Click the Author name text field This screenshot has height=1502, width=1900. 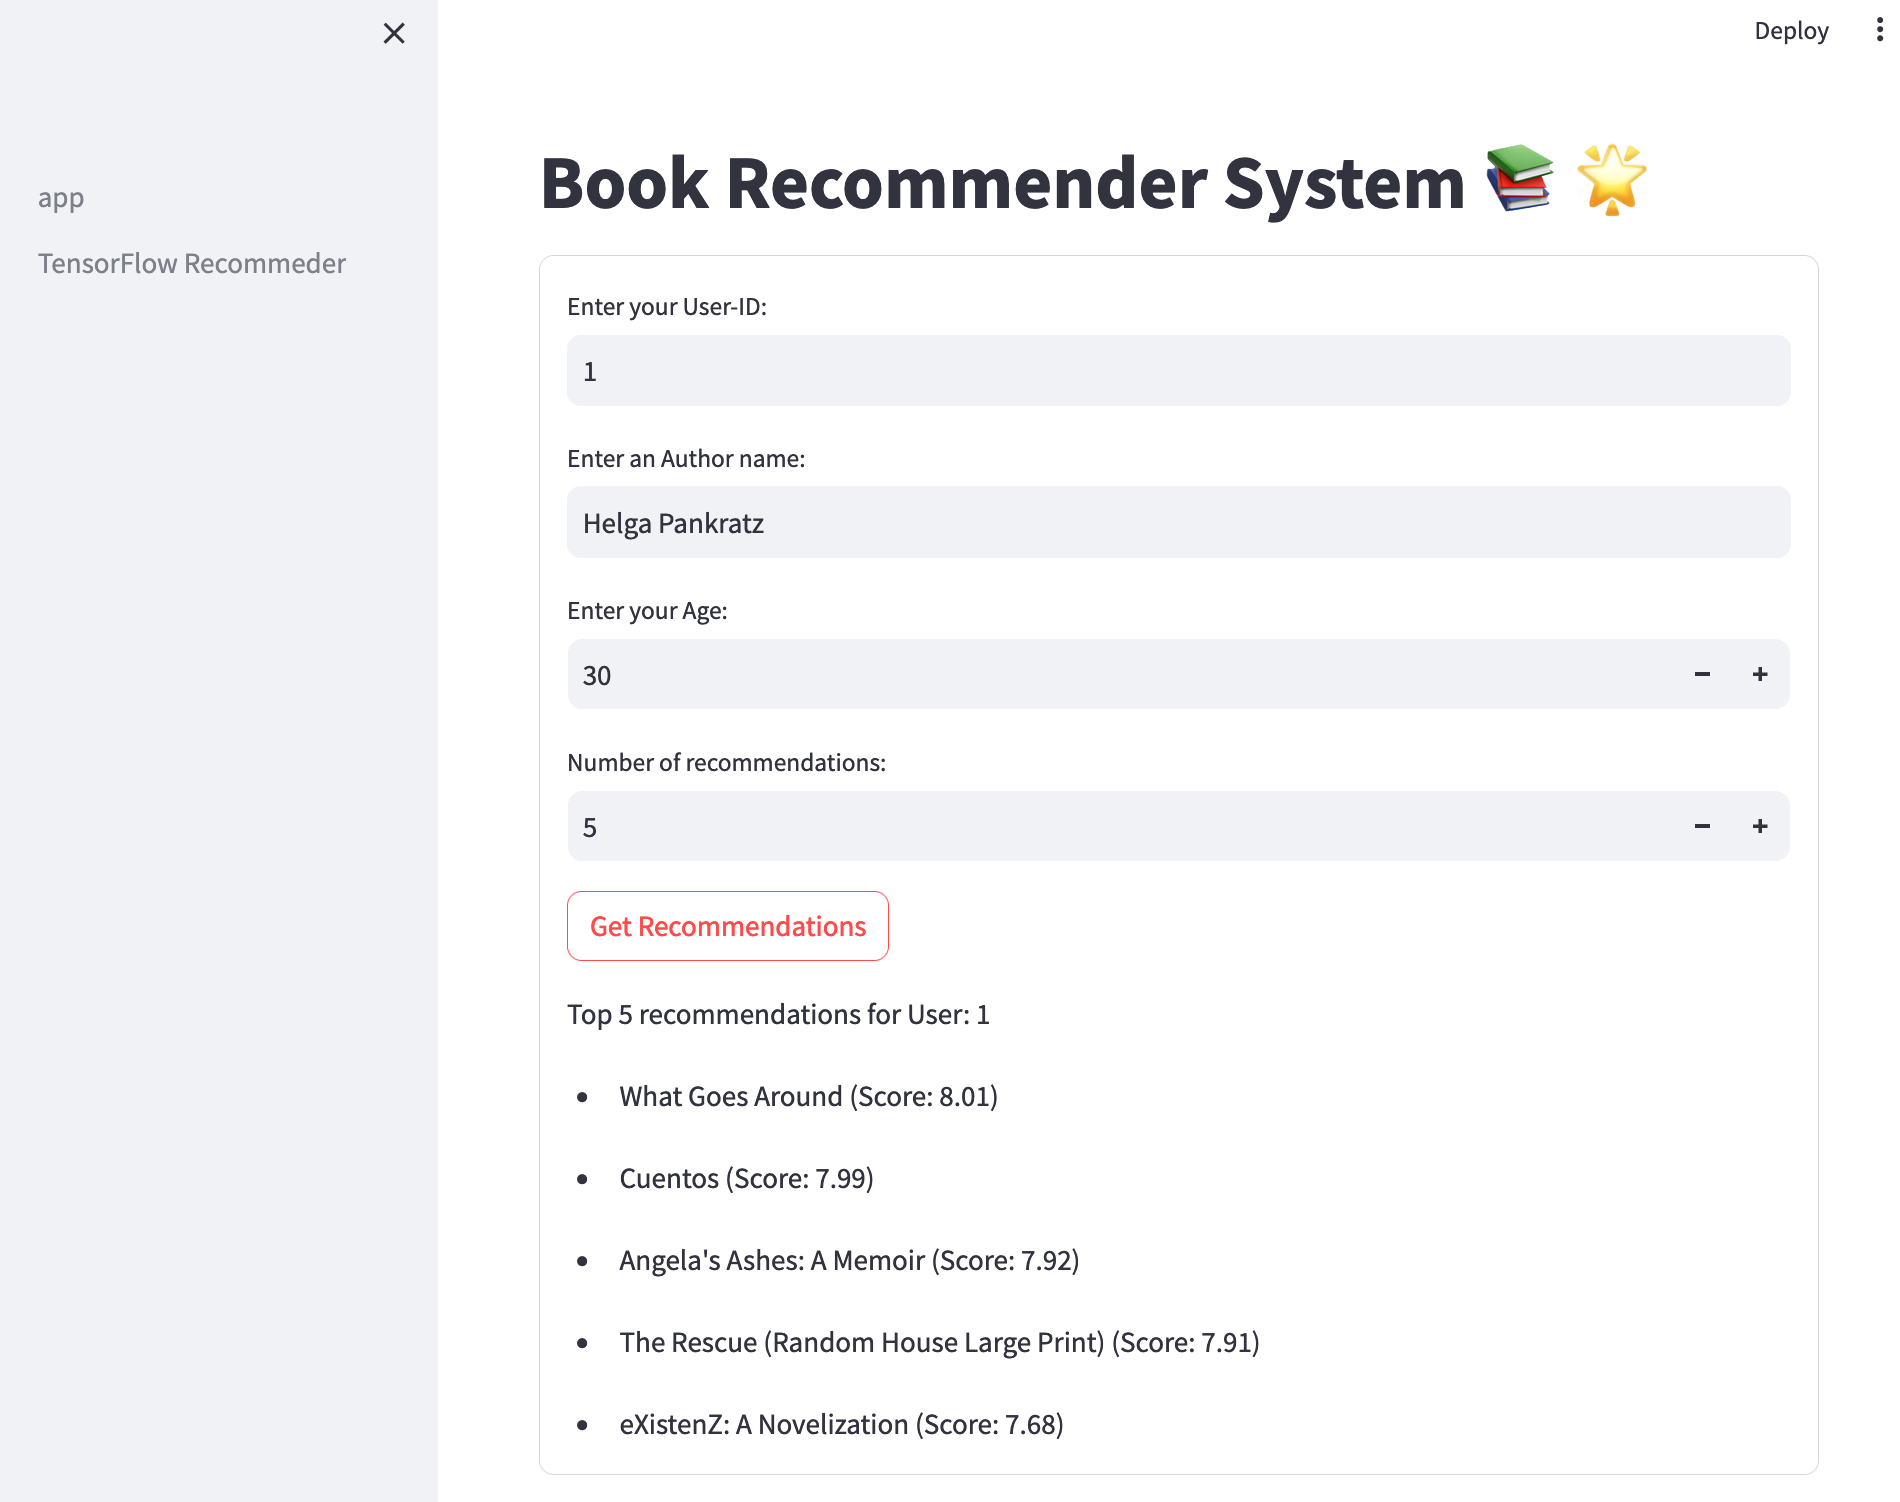click(1178, 523)
